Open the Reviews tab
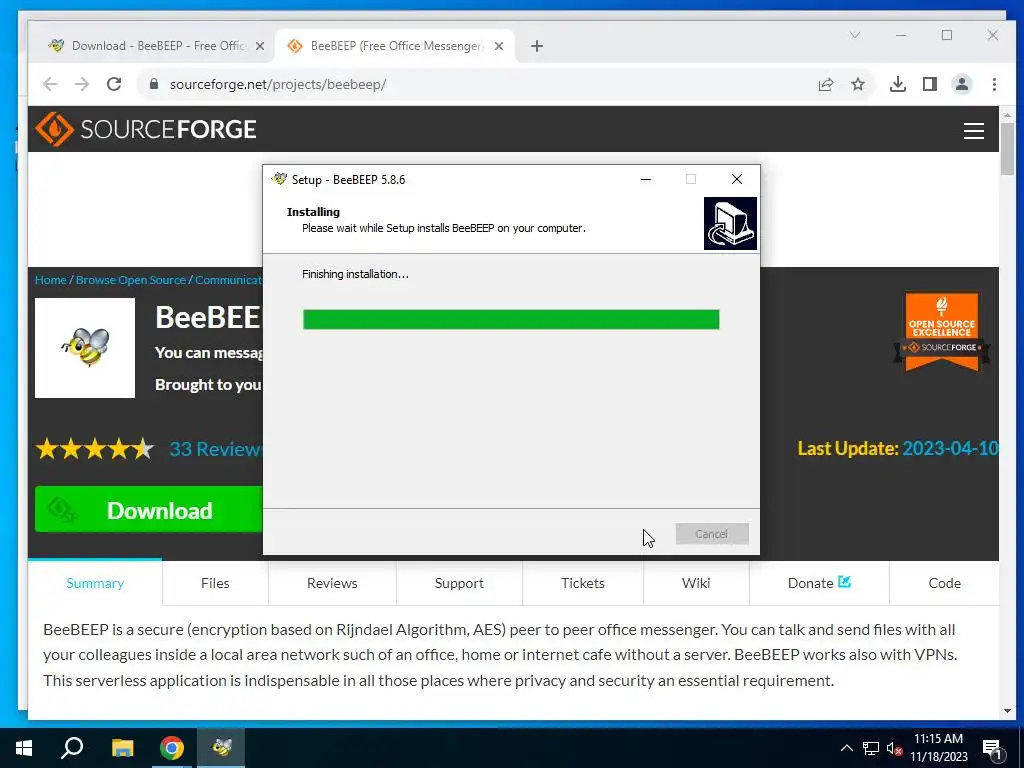 pos(332,583)
